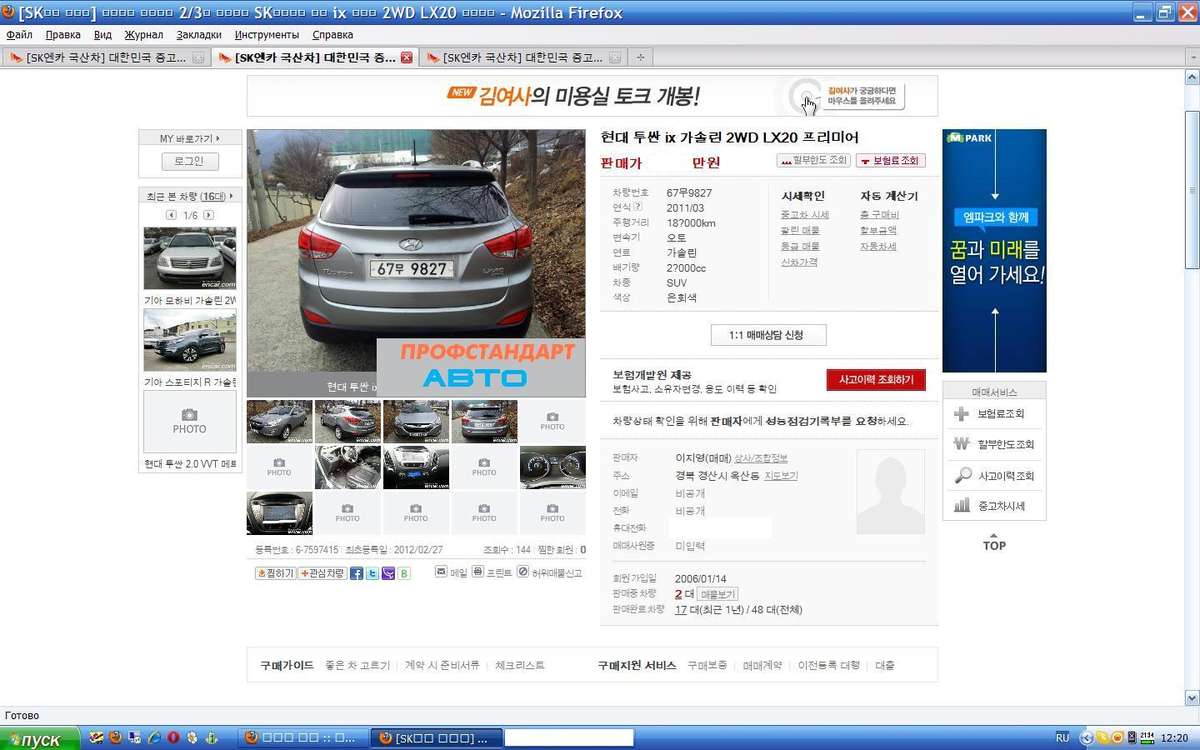Switch to the third SK엔카 browser tab
Image resolution: width=1200 pixels, height=750 pixels.
pyautogui.click(x=523, y=58)
